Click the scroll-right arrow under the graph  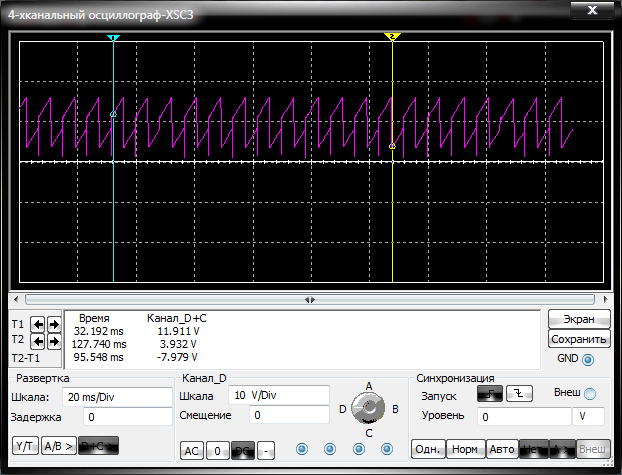pos(605,299)
